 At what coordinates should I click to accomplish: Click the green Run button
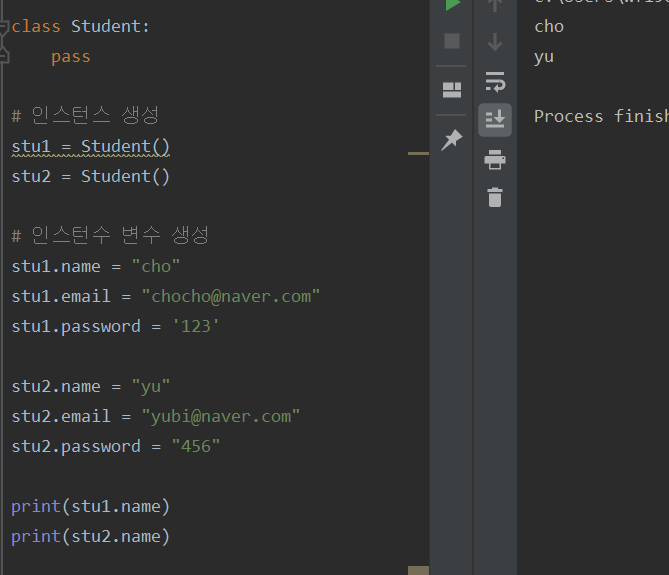point(452,4)
